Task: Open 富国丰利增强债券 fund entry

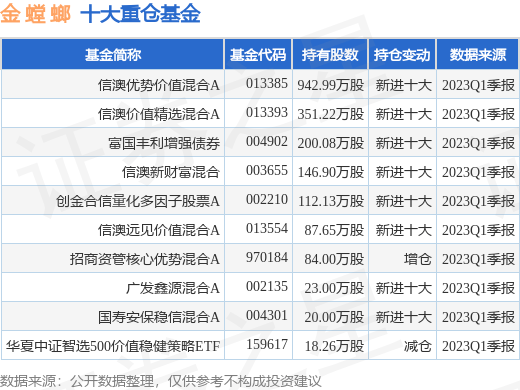Action: tap(164, 143)
